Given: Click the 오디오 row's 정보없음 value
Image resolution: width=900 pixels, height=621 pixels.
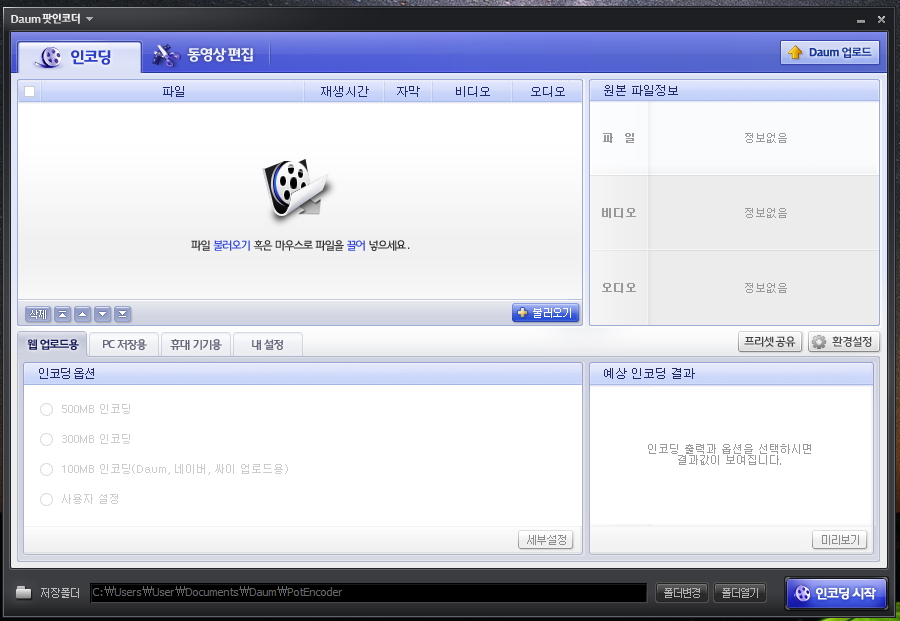Looking at the screenshot, I should pos(766,288).
